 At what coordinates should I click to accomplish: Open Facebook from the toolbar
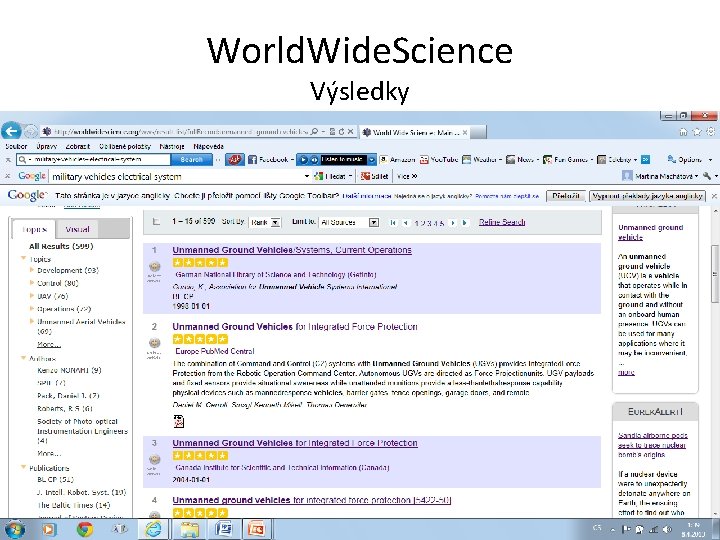click(270, 159)
